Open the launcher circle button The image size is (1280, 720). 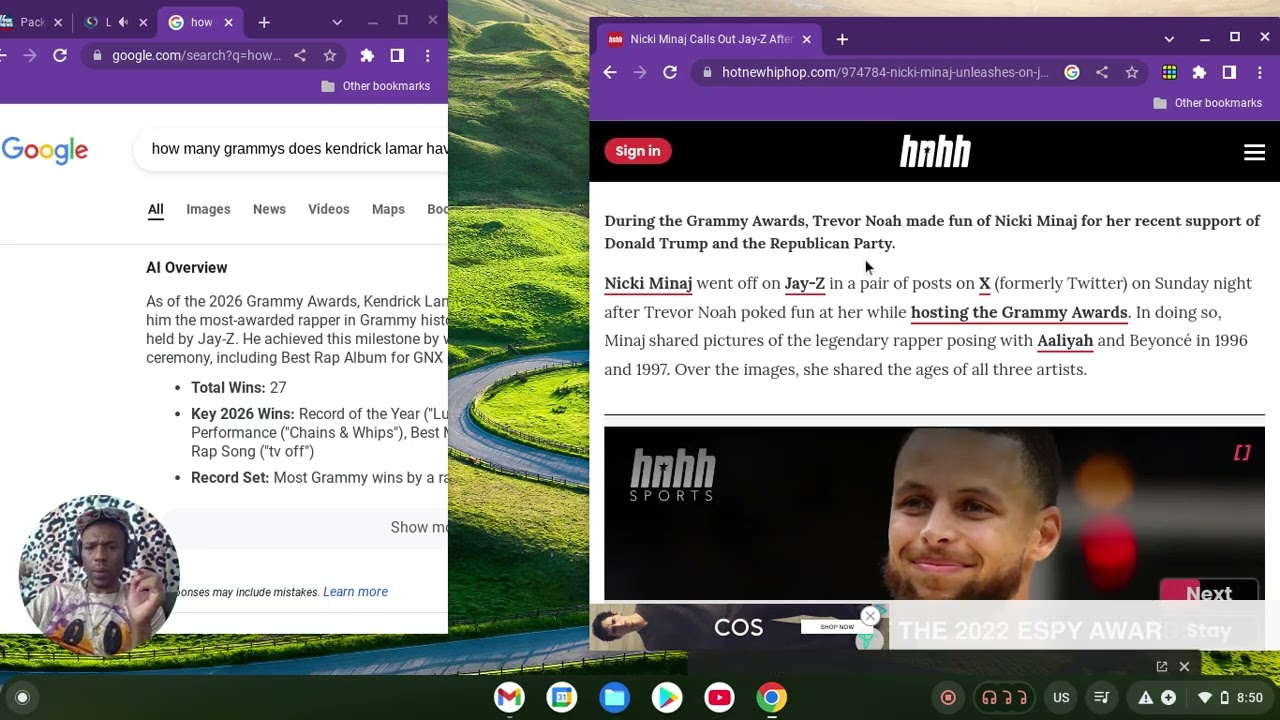coord(22,697)
